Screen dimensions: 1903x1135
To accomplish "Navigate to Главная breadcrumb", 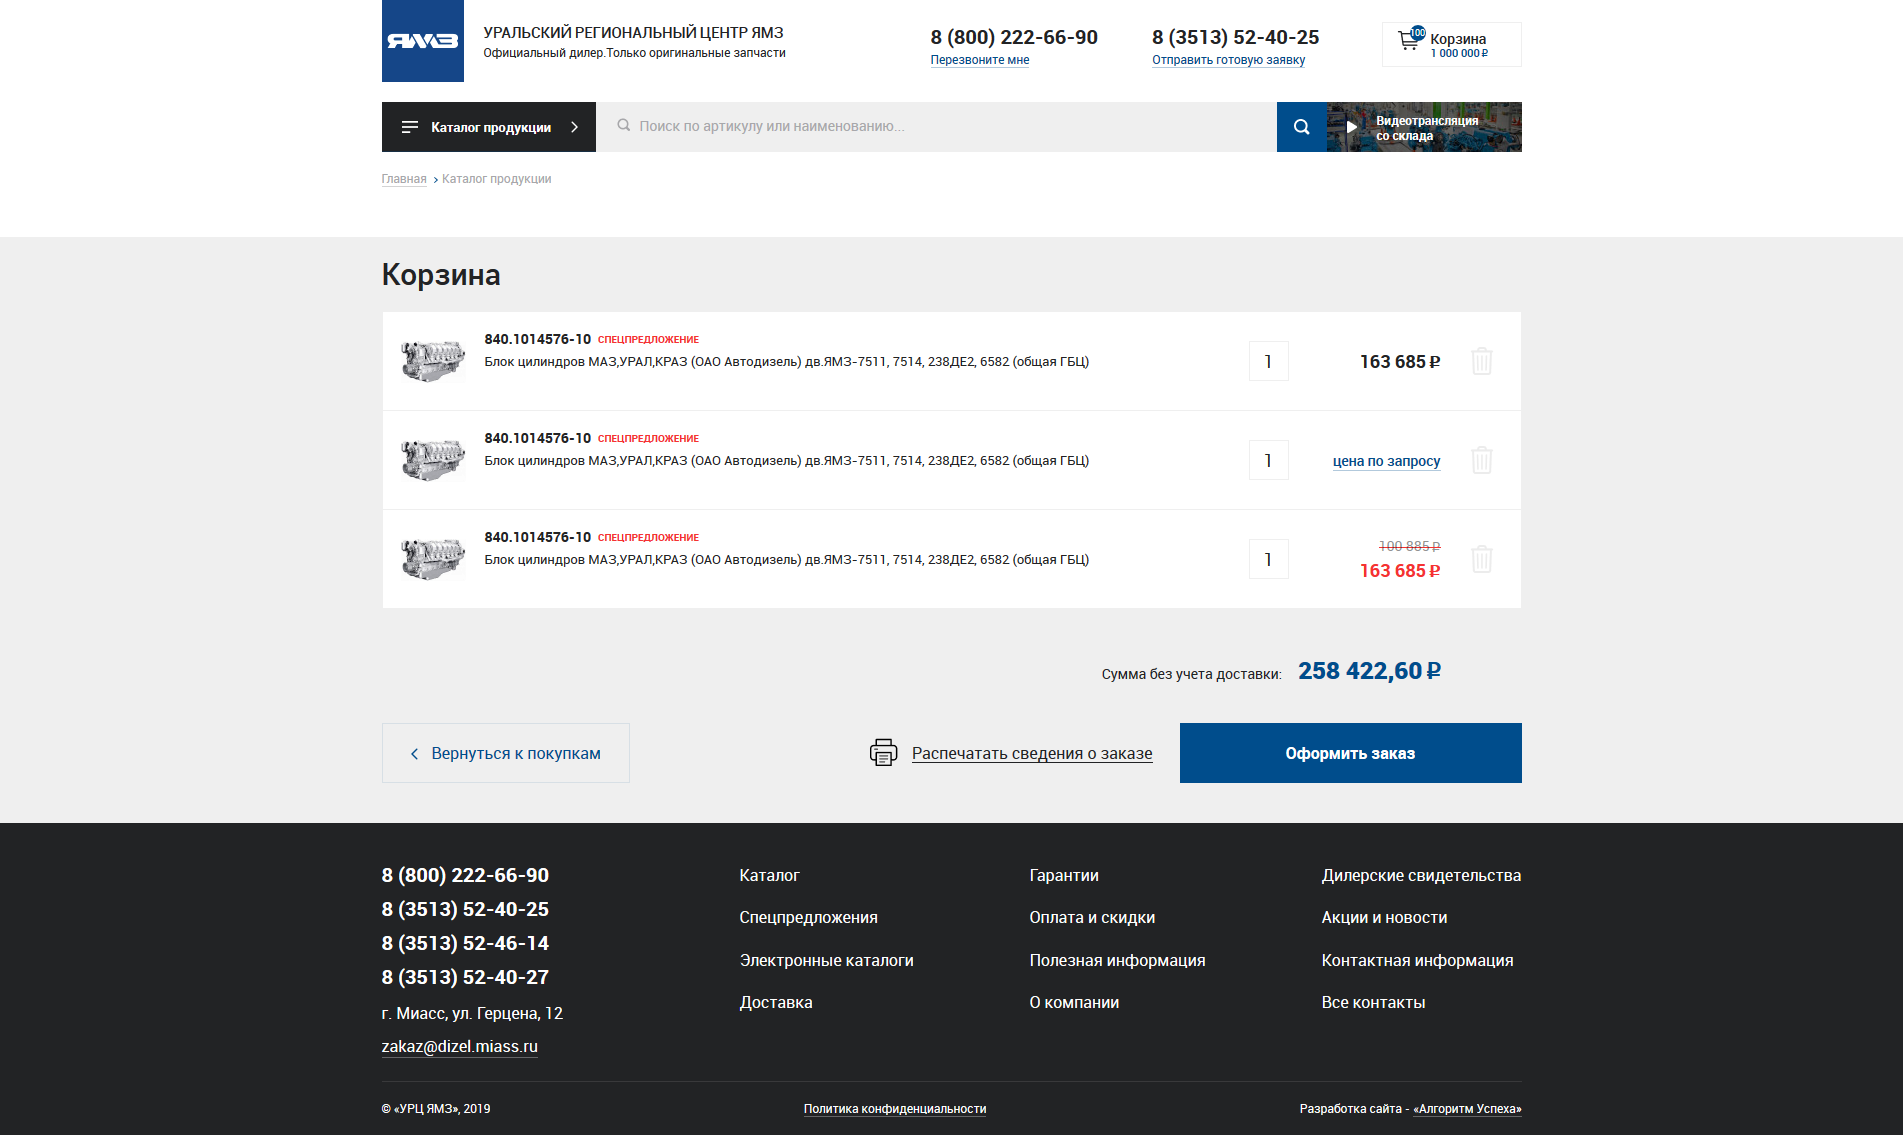I will click(404, 179).
